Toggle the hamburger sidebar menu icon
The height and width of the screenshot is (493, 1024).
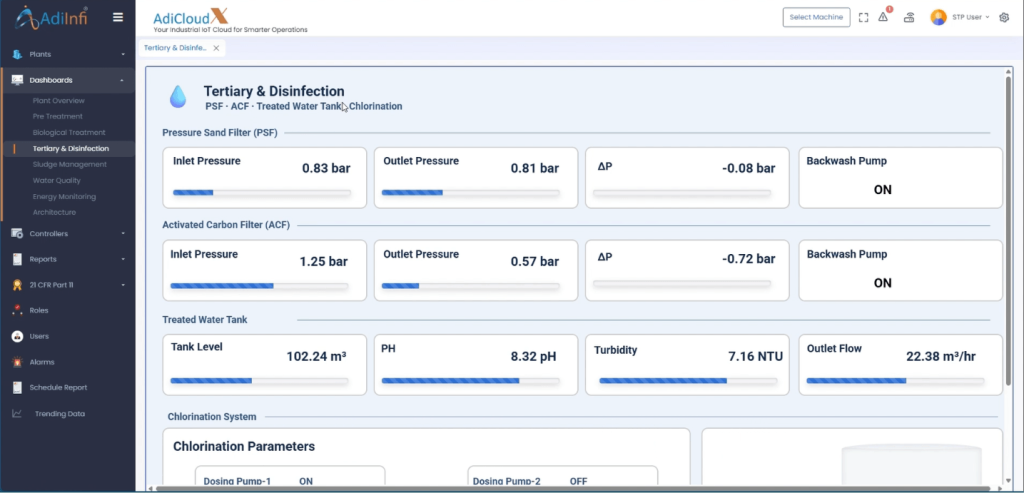click(118, 18)
